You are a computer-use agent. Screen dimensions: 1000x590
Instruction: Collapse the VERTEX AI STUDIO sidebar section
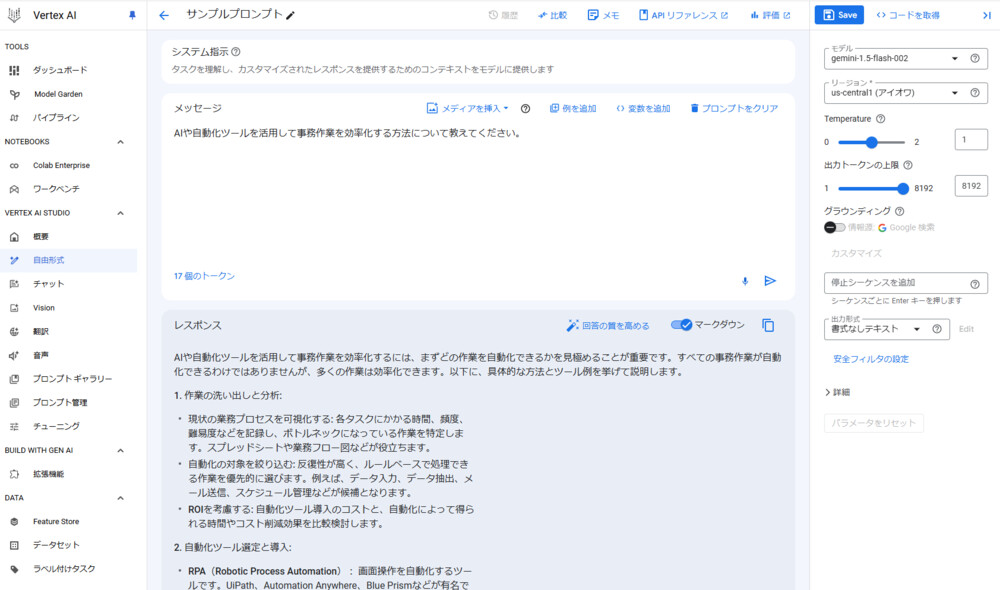121,213
